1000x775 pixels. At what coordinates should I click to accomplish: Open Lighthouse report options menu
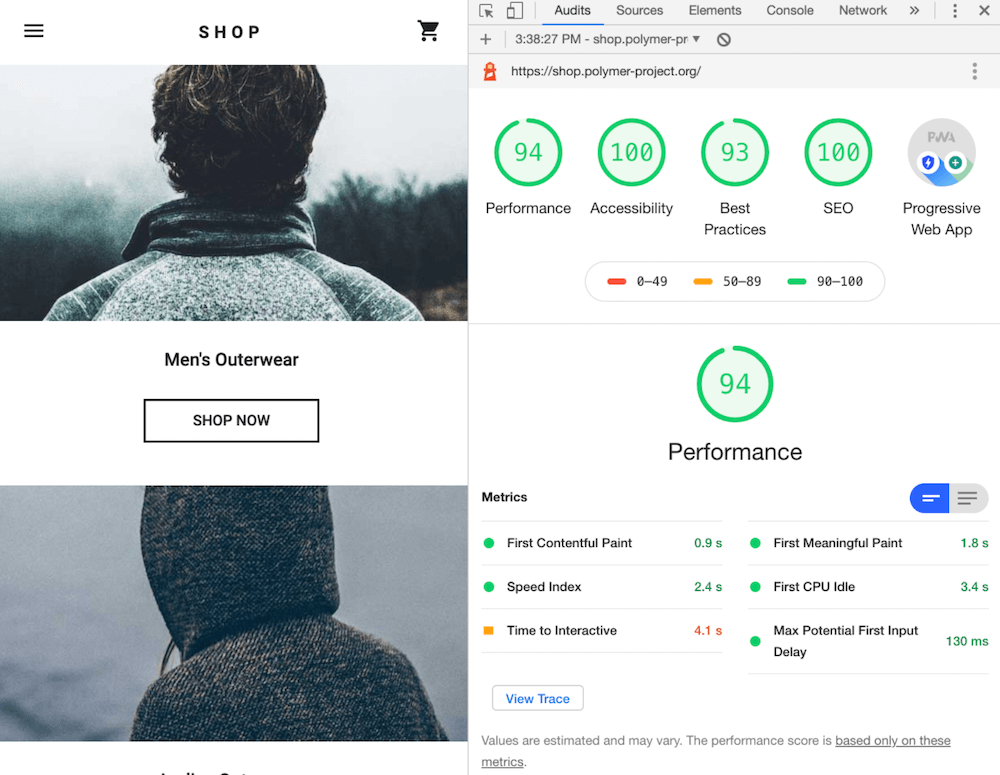click(974, 71)
